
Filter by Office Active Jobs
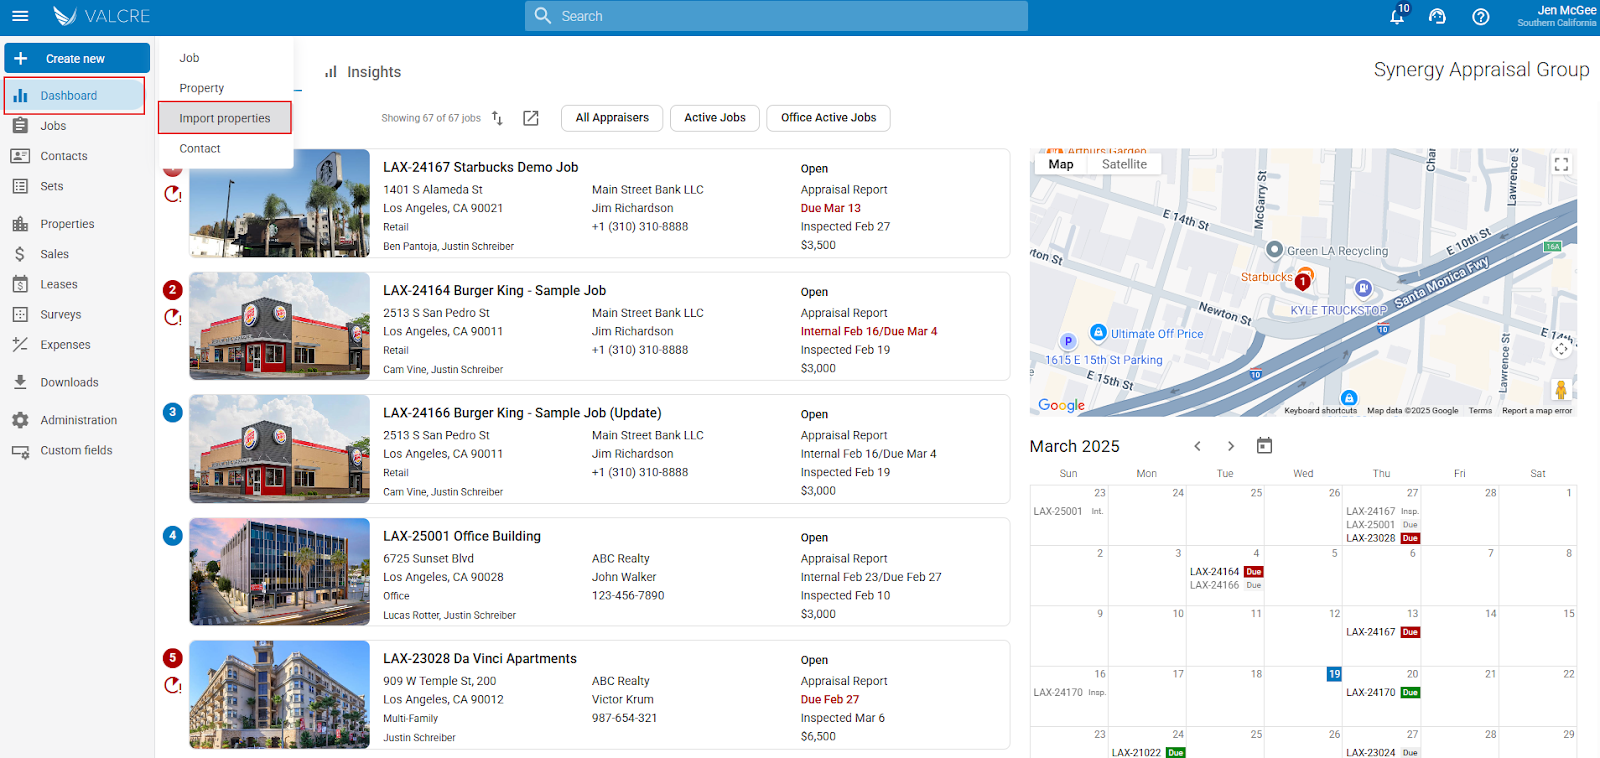(828, 118)
